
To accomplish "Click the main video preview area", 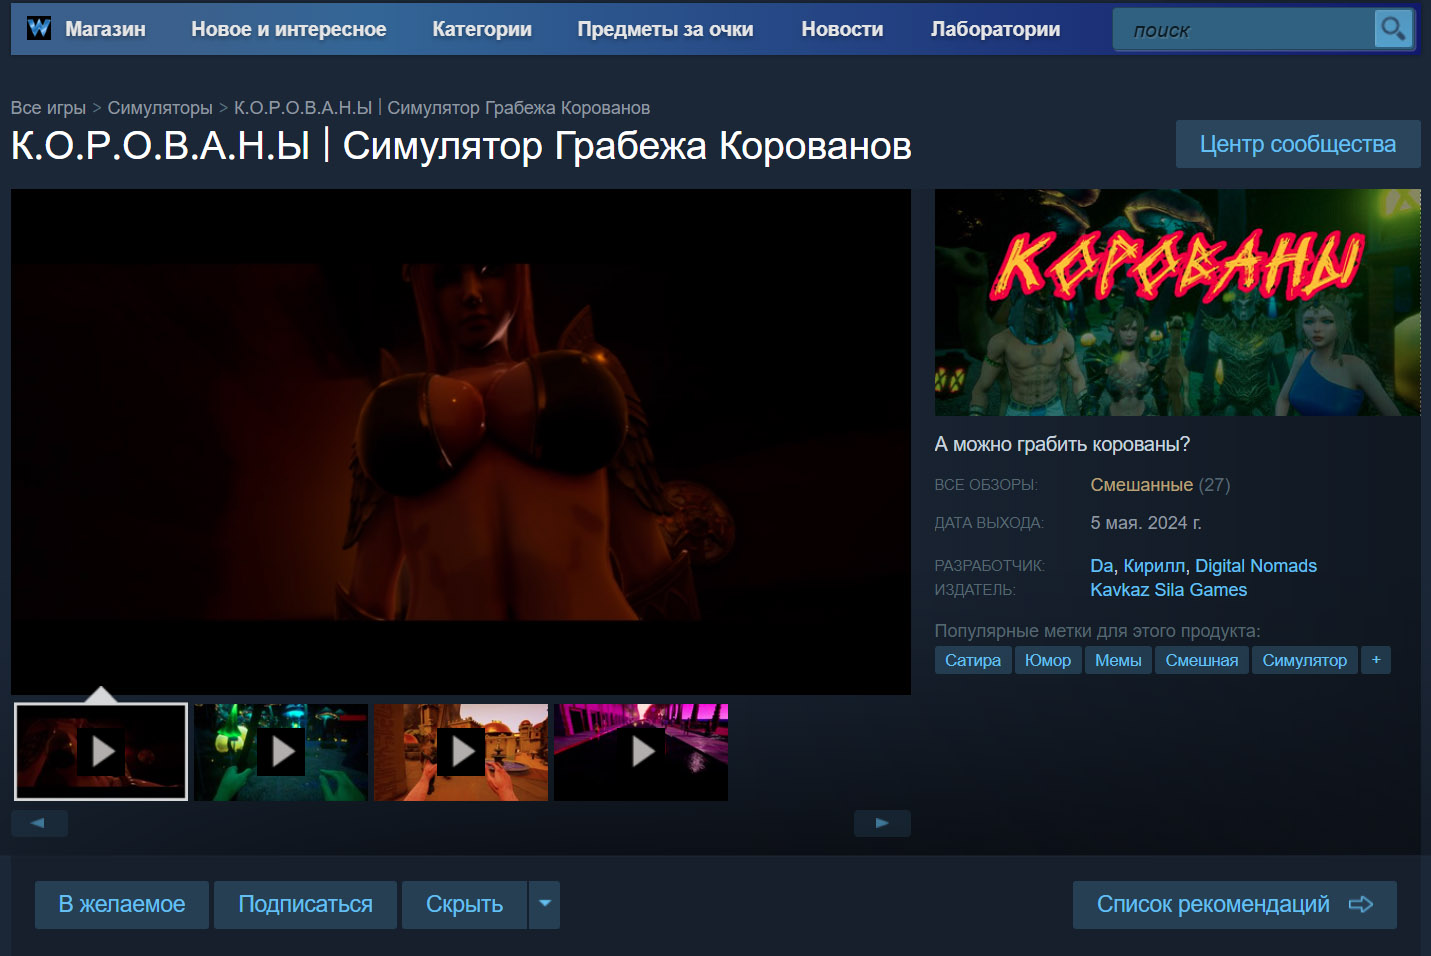I will coord(461,441).
